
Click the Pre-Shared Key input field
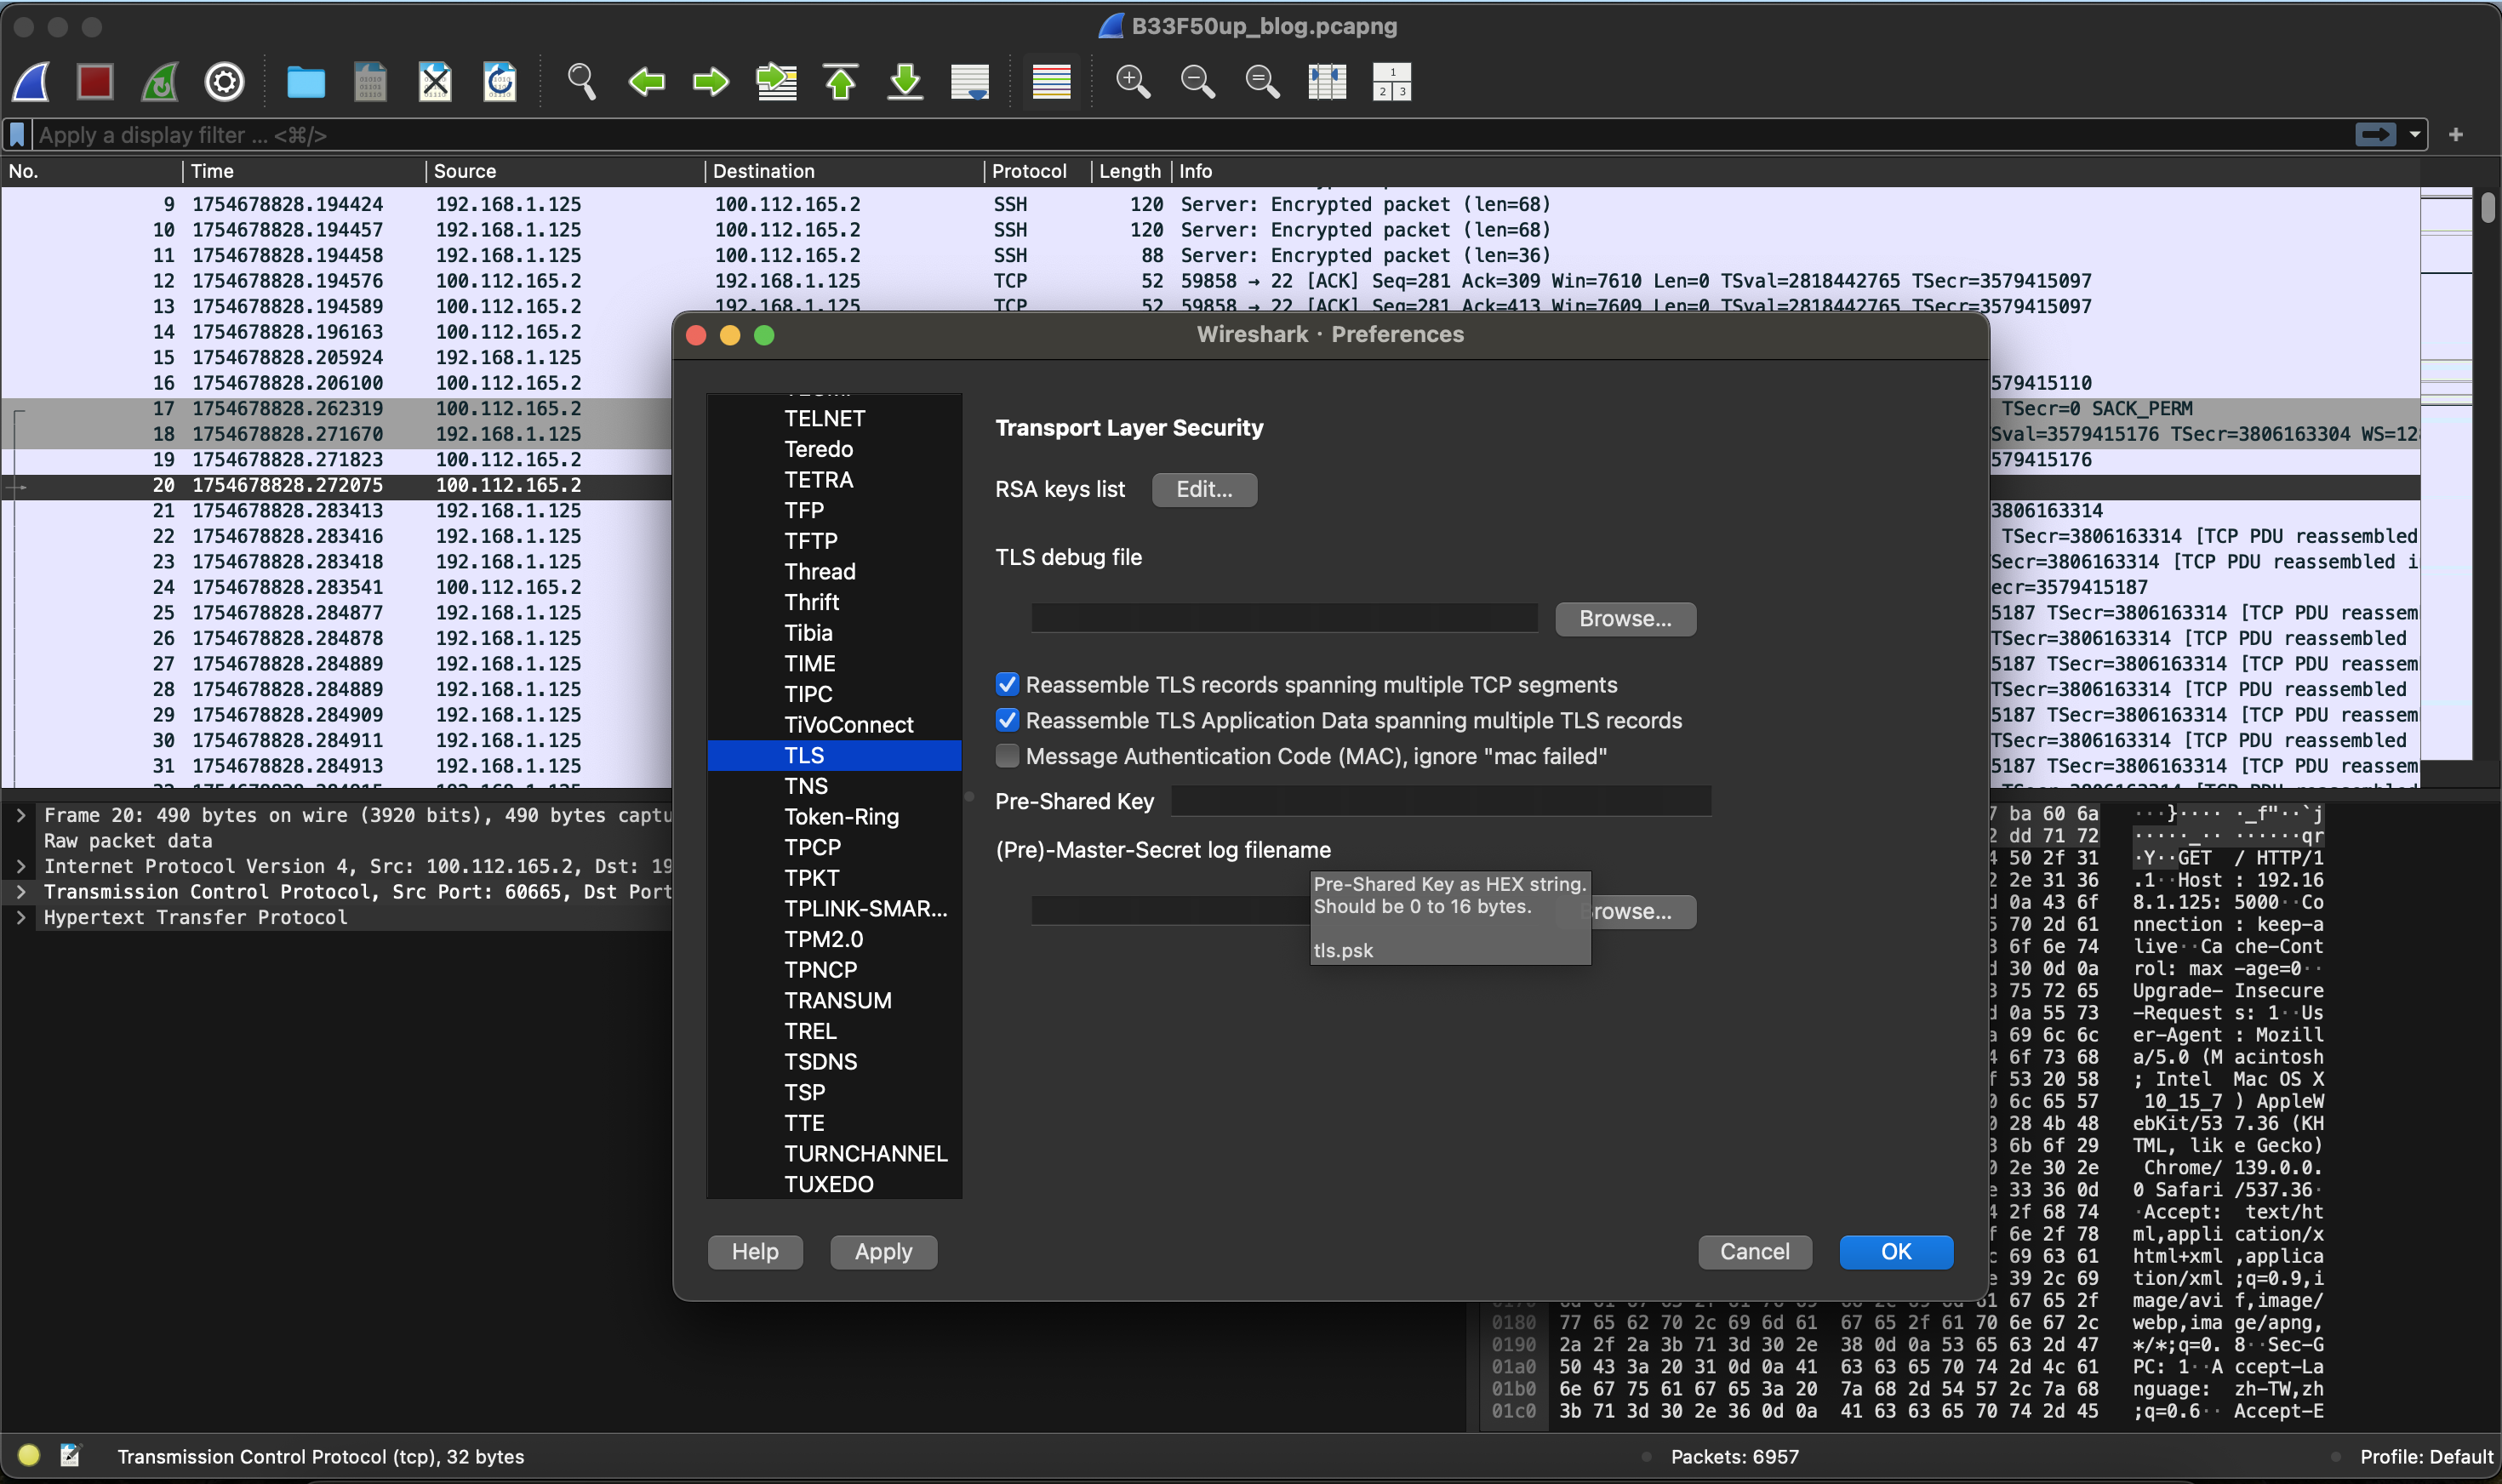[x=1440, y=801]
